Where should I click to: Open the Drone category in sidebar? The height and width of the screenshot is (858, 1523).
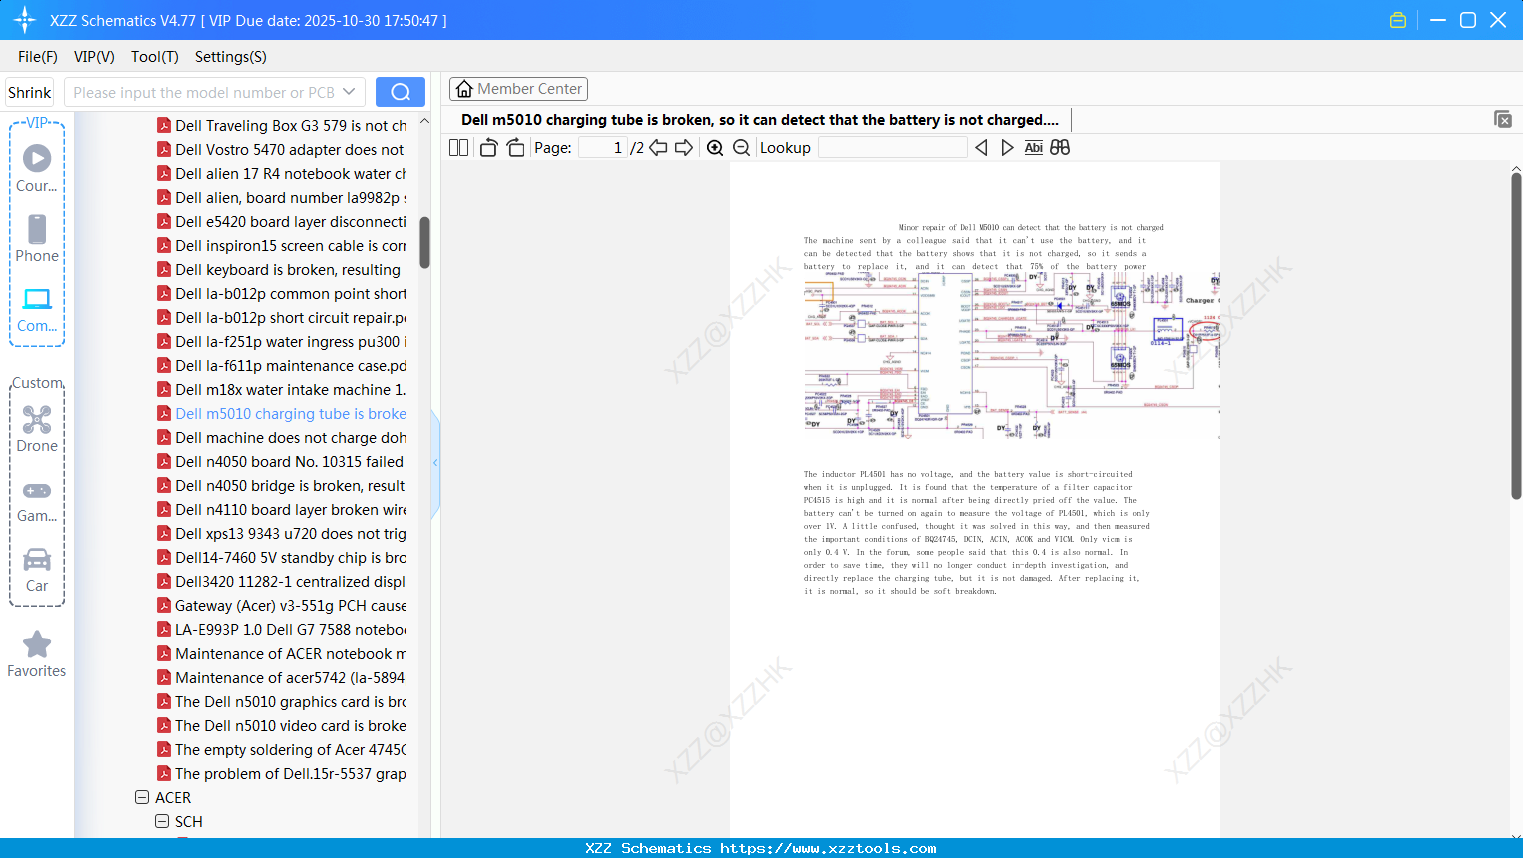coord(37,429)
